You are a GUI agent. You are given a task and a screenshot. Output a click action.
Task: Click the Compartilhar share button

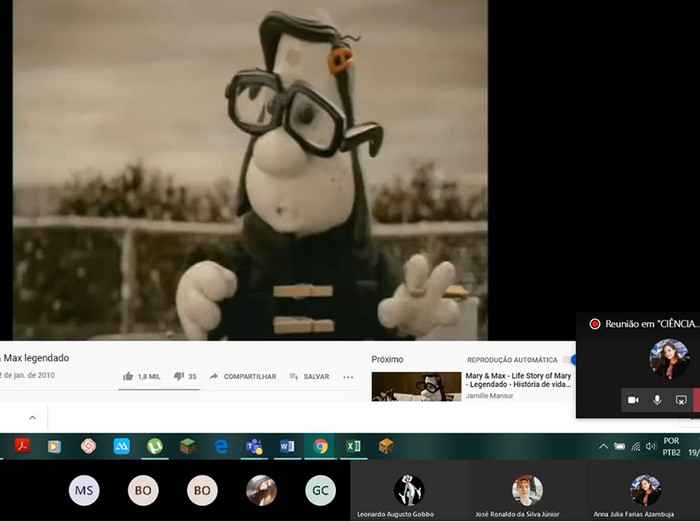coord(242,376)
